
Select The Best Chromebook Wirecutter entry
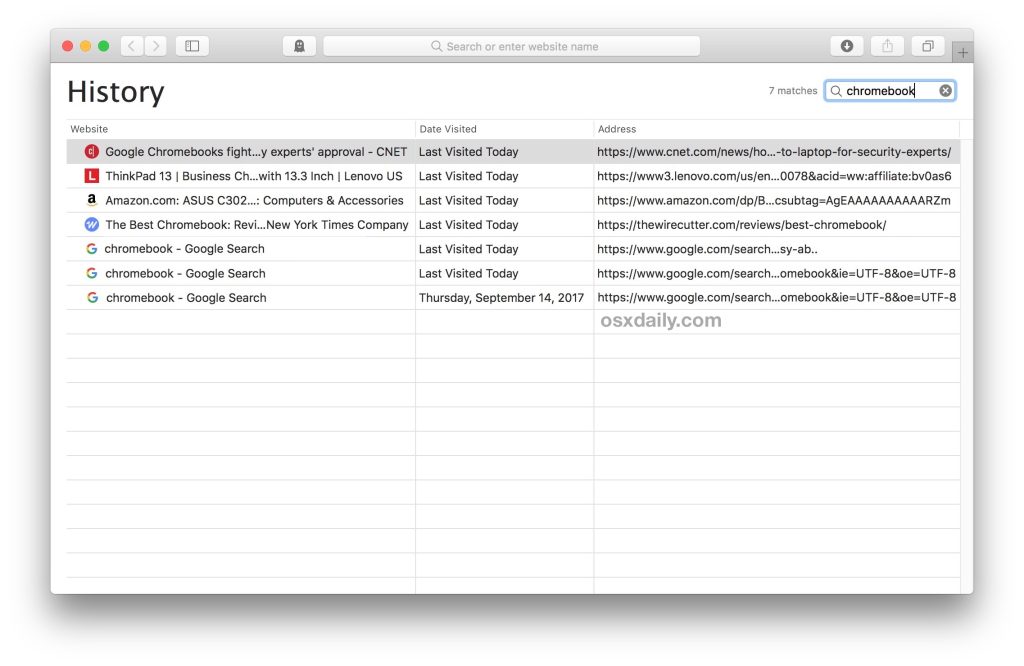click(x=513, y=225)
